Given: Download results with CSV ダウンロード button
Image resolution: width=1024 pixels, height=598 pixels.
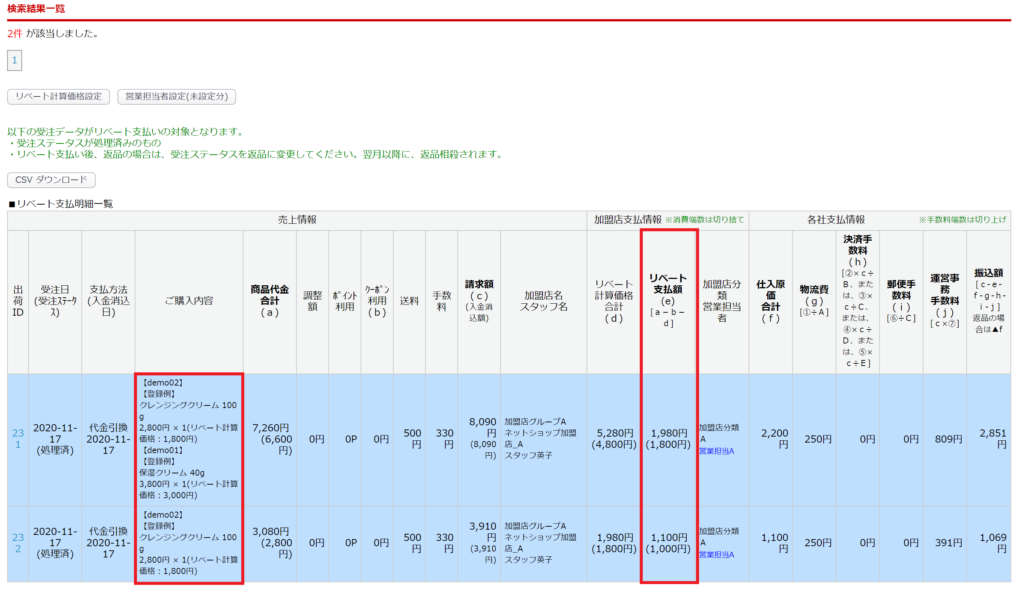Looking at the screenshot, I should [x=51, y=180].
